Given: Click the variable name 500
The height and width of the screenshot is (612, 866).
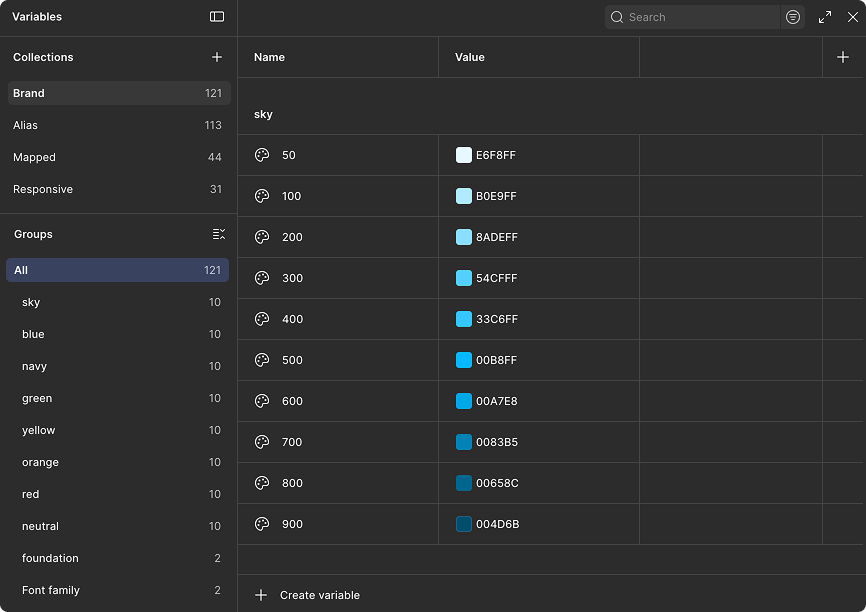Looking at the screenshot, I should click(292, 360).
